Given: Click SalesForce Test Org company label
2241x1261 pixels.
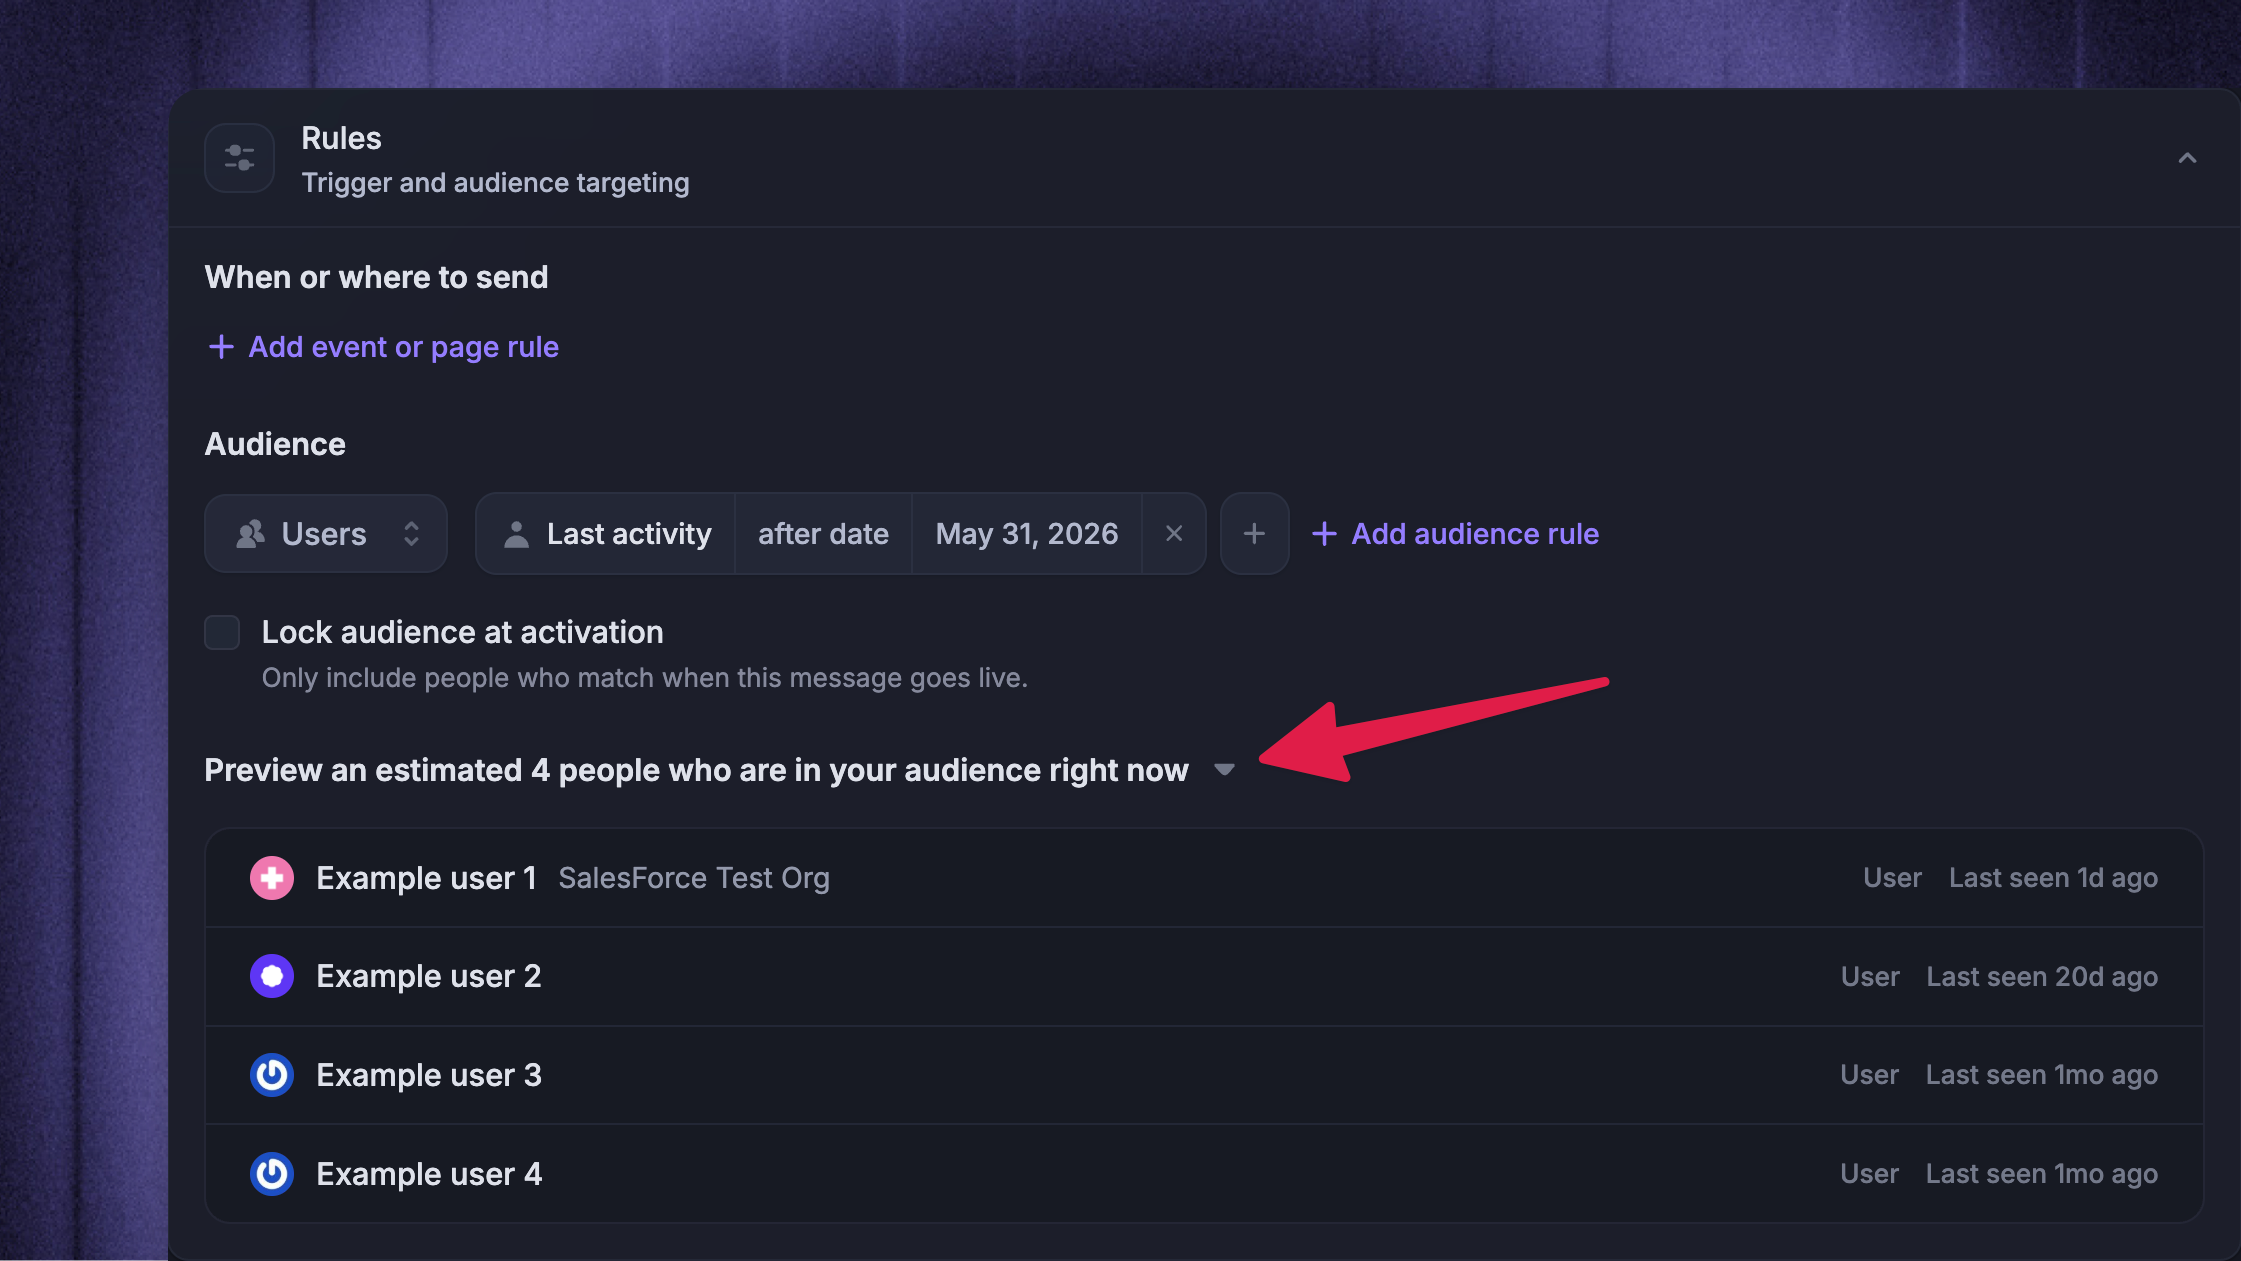Looking at the screenshot, I should click(x=694, y=878).
